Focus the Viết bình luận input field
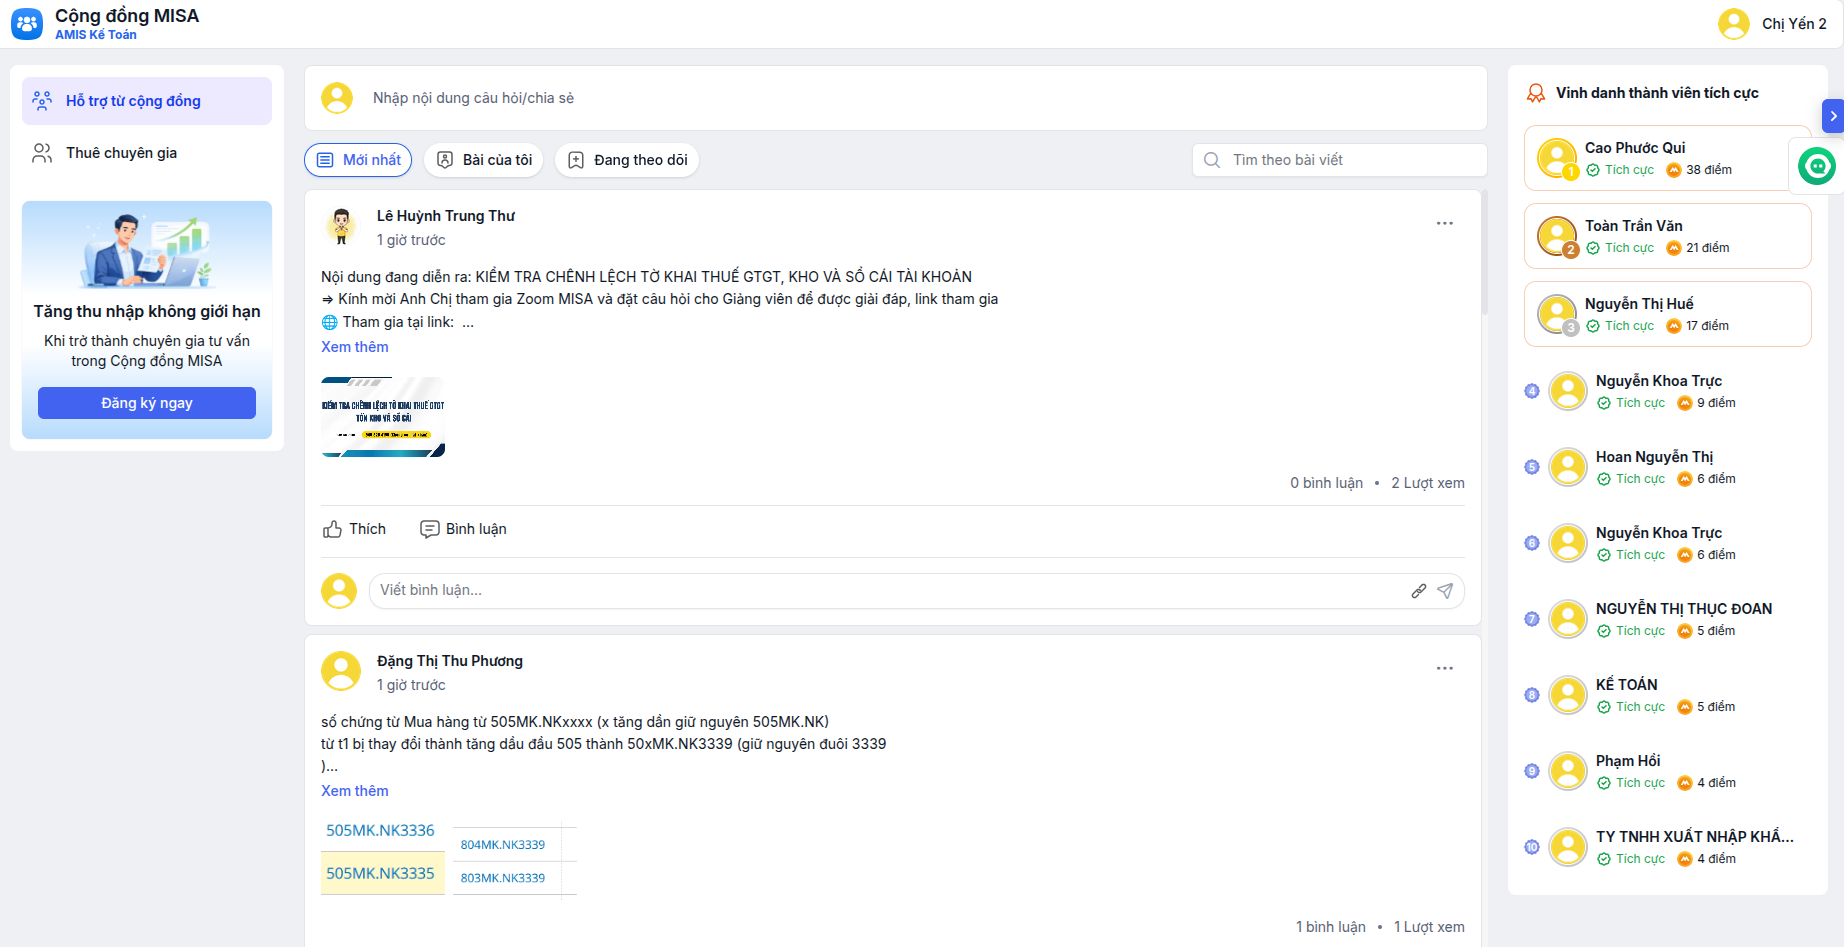Screen dimensions: 1844x947 [880, 591]
